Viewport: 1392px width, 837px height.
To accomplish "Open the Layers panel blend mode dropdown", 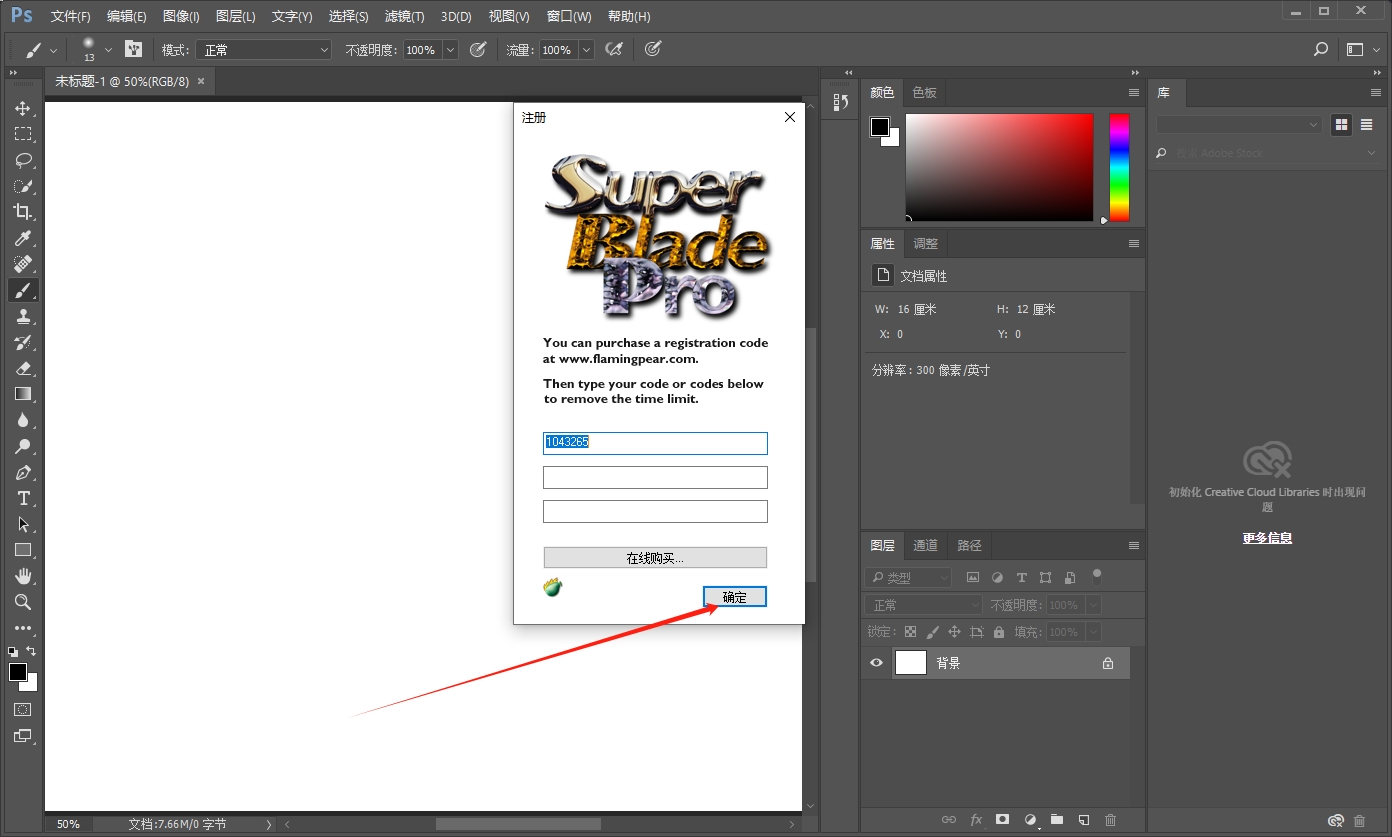I will pyautogui.click(x=923, y=605).
